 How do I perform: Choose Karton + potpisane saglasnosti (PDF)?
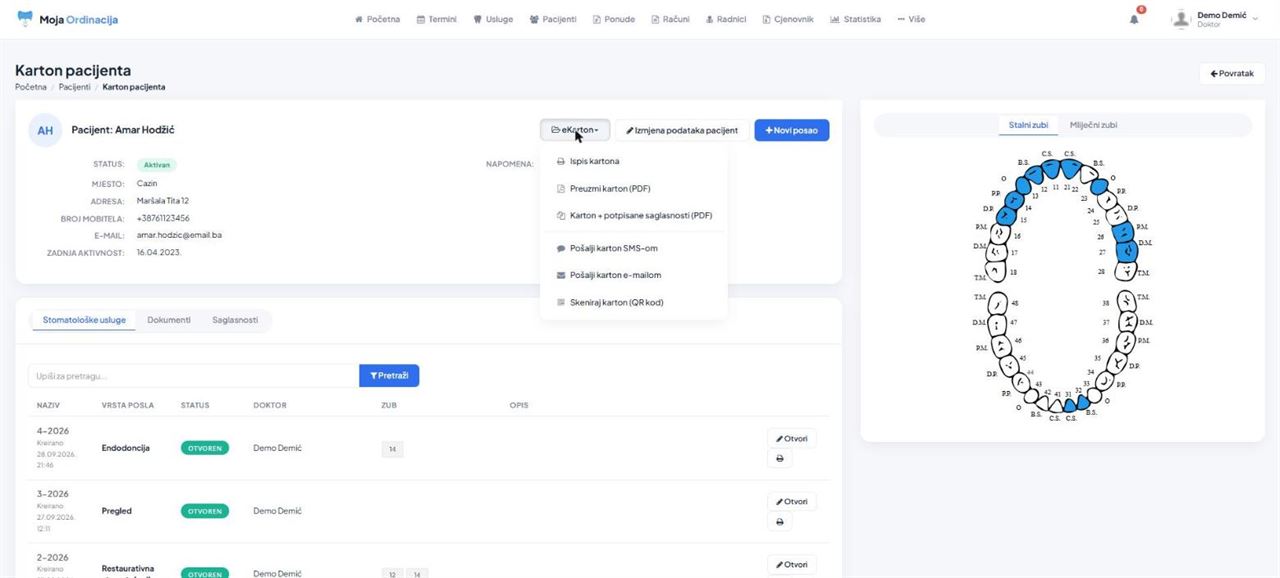pyautogui.click(x=634, y=215)
